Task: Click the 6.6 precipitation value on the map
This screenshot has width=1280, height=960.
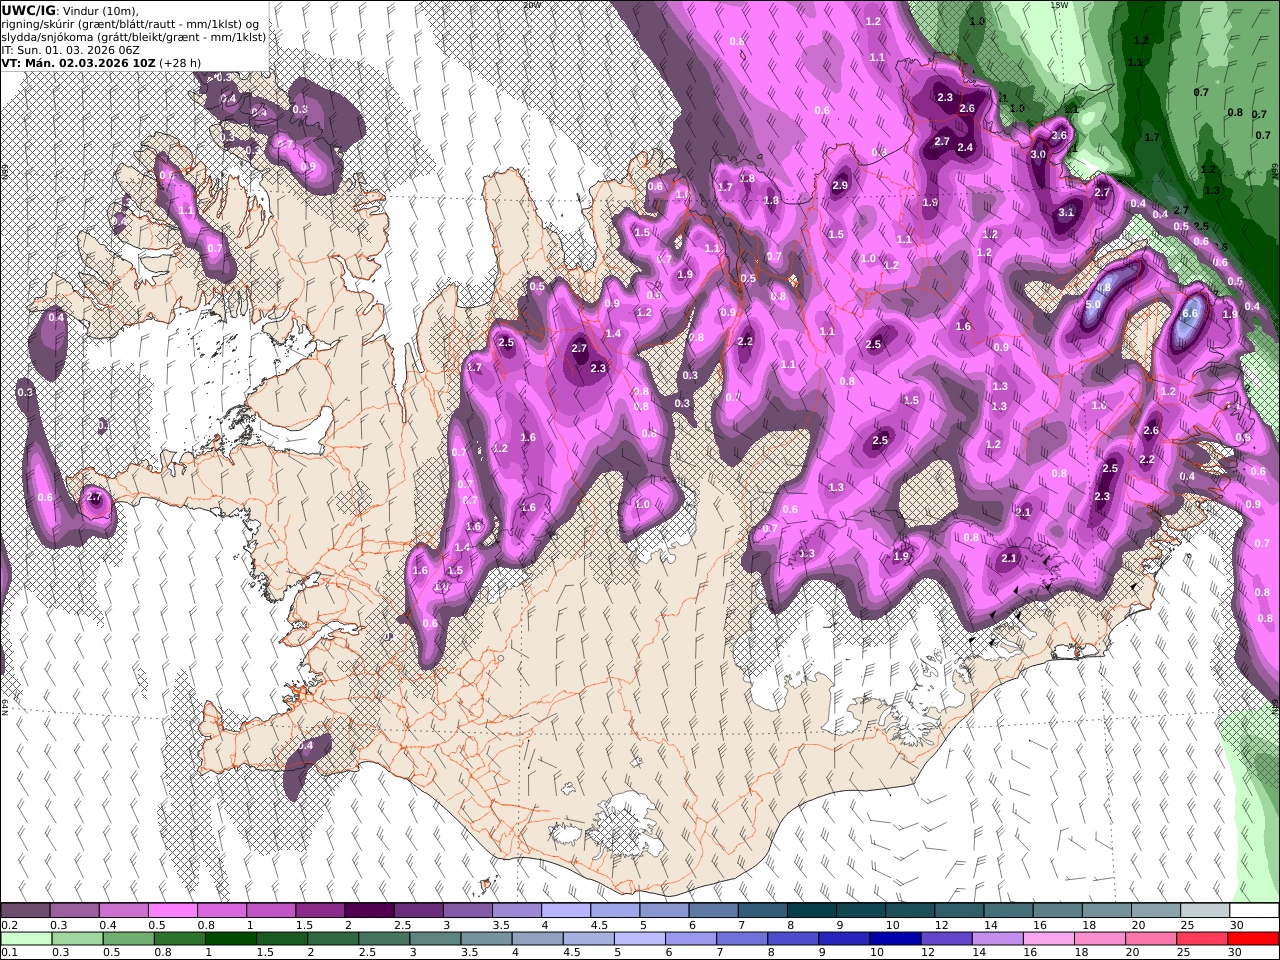Action: tap(1190, 313)
